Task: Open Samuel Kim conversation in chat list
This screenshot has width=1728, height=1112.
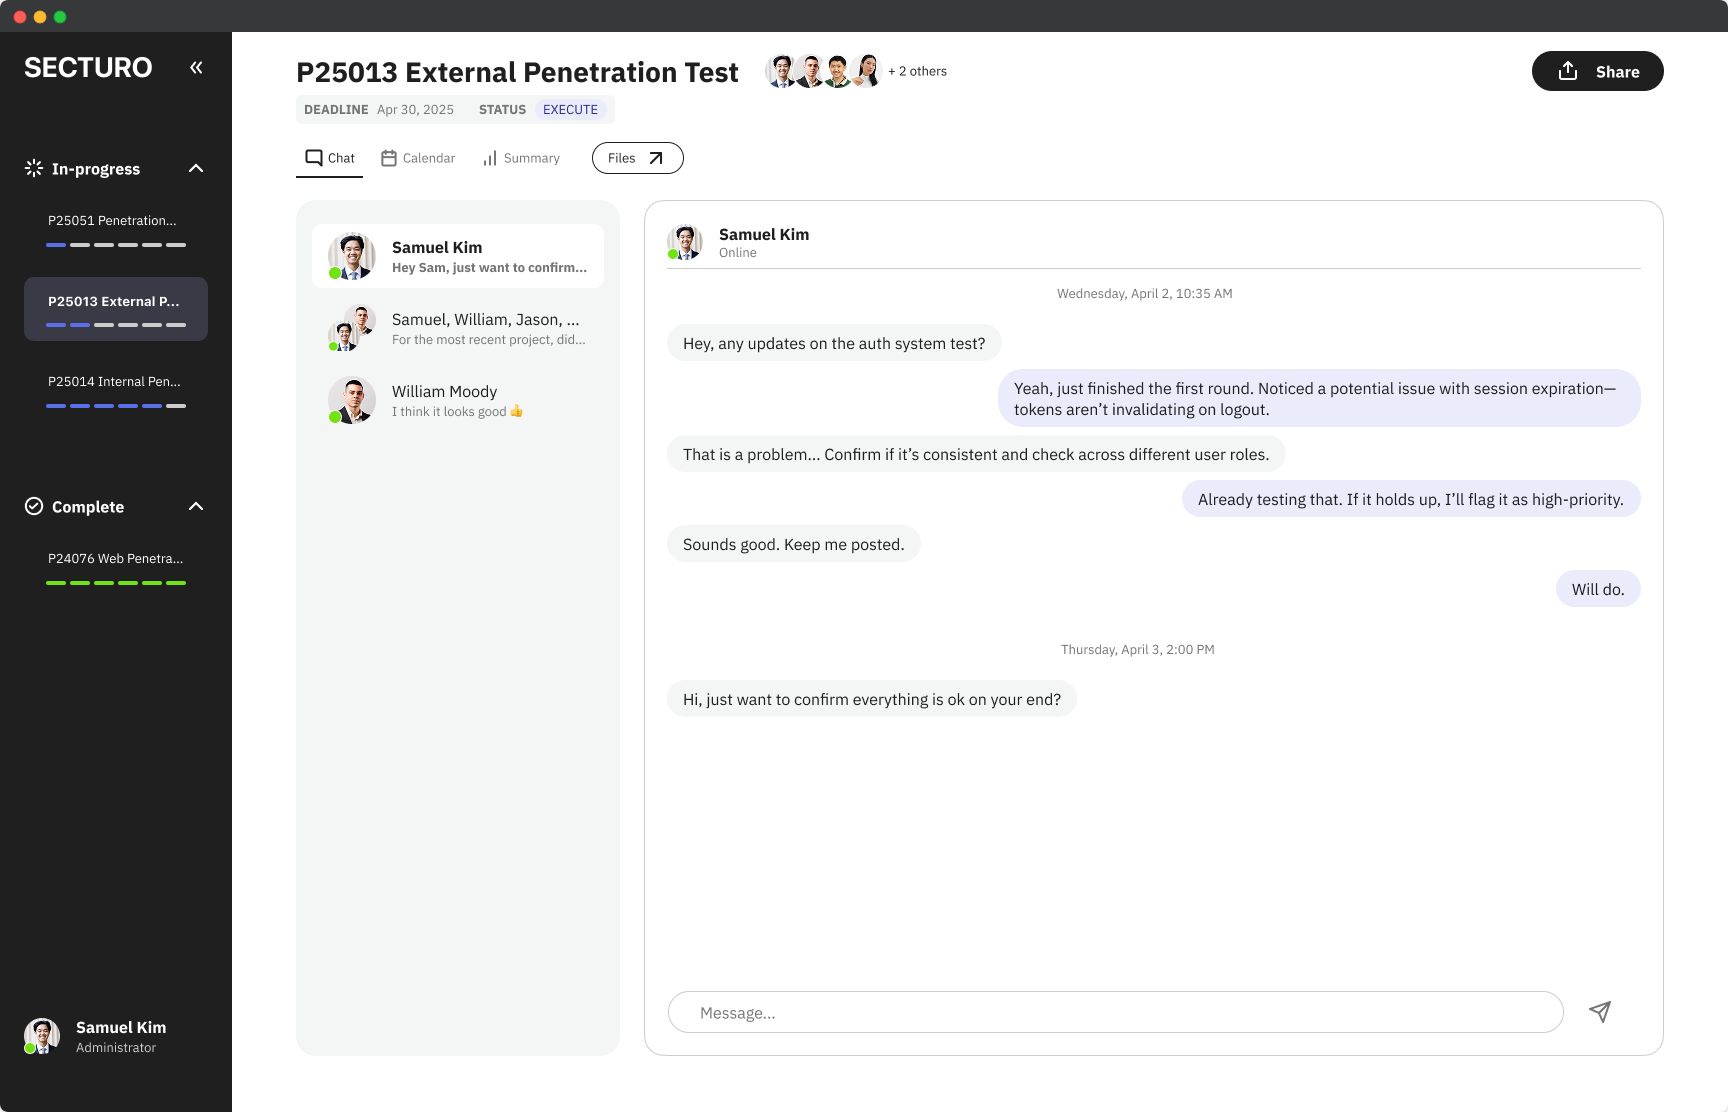Action: [458, 256]
